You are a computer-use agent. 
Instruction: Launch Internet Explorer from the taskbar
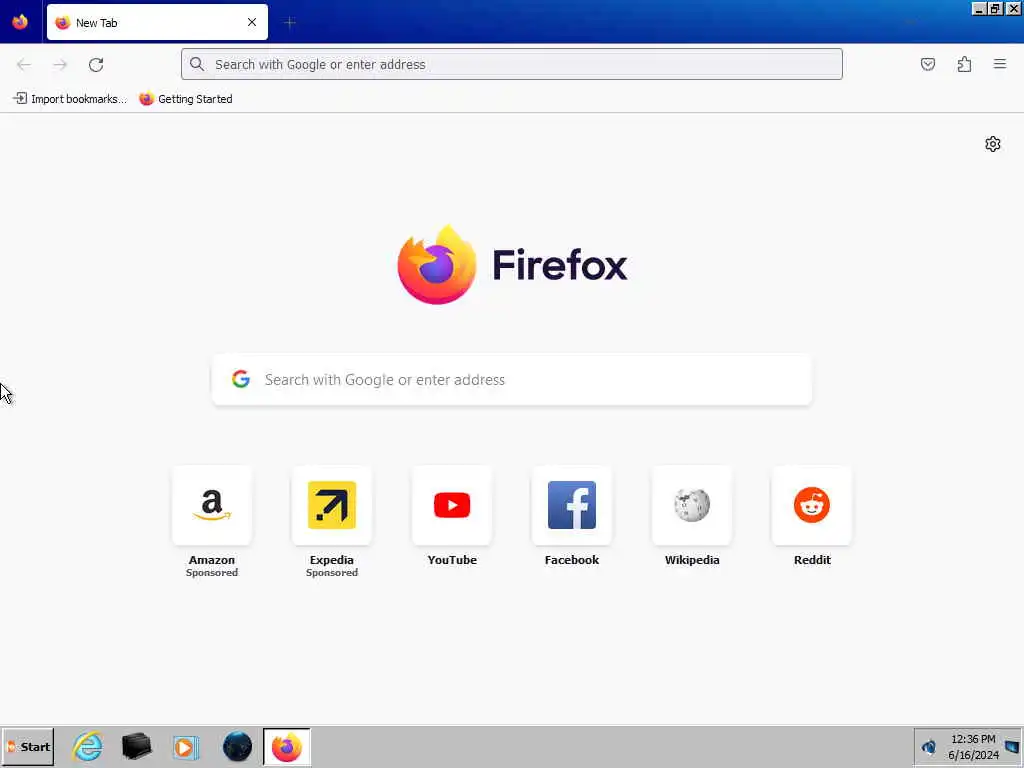88,746
